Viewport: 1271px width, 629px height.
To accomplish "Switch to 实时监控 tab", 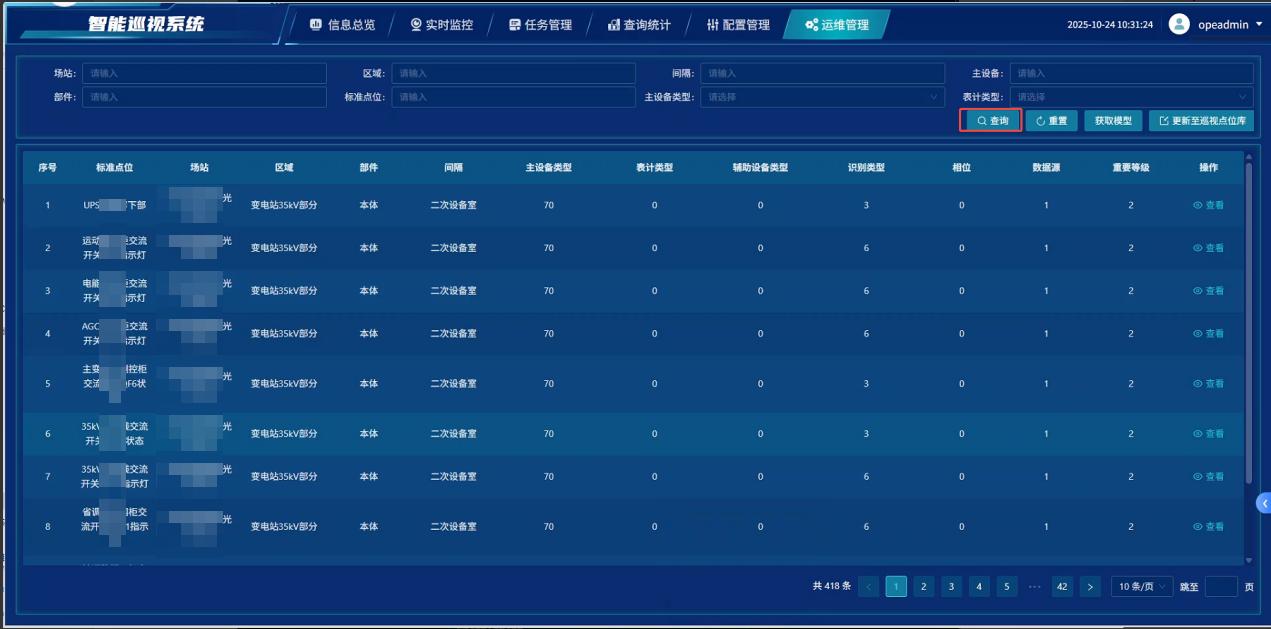I will pos(441,25).
